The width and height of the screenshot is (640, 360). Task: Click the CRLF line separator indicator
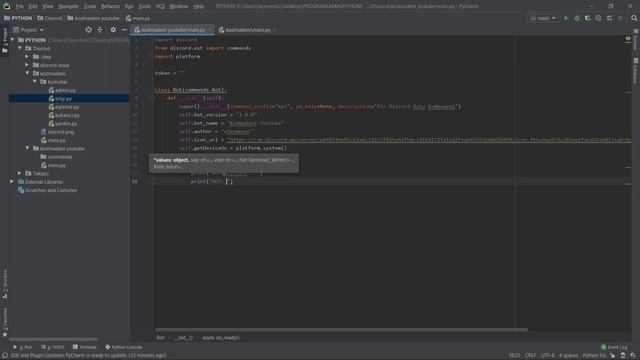click(530, 356)
